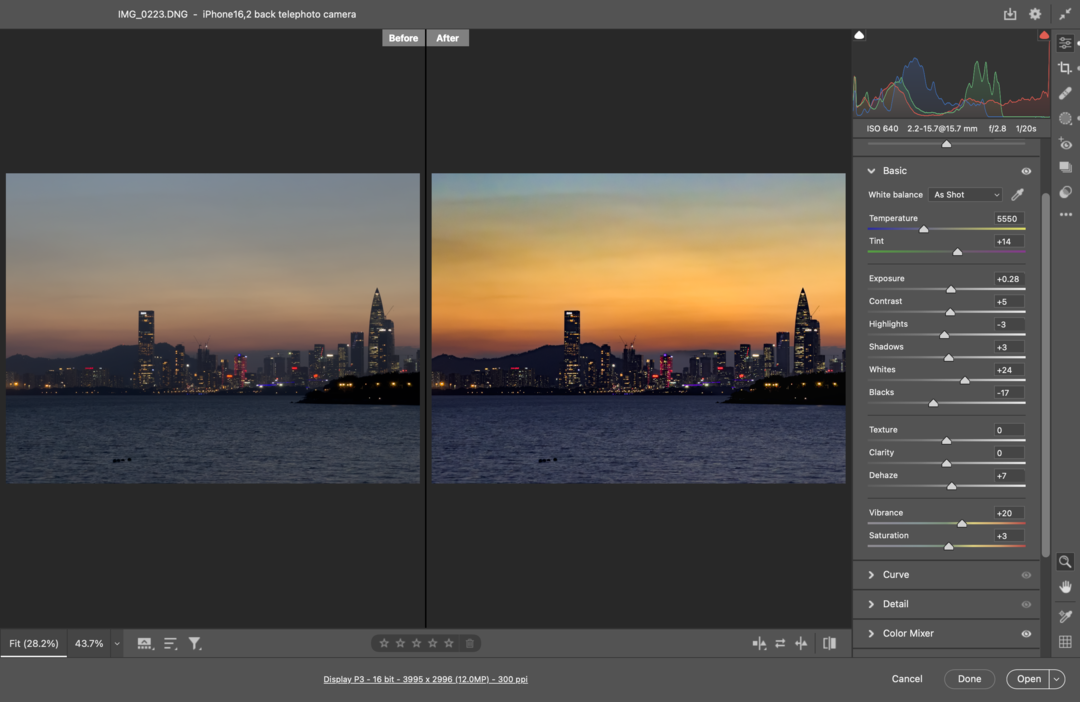This screenshot has width=1080, height=702.
Task: Toggle the Color Mixer panel visibility eye
Action: [1026, 634]
